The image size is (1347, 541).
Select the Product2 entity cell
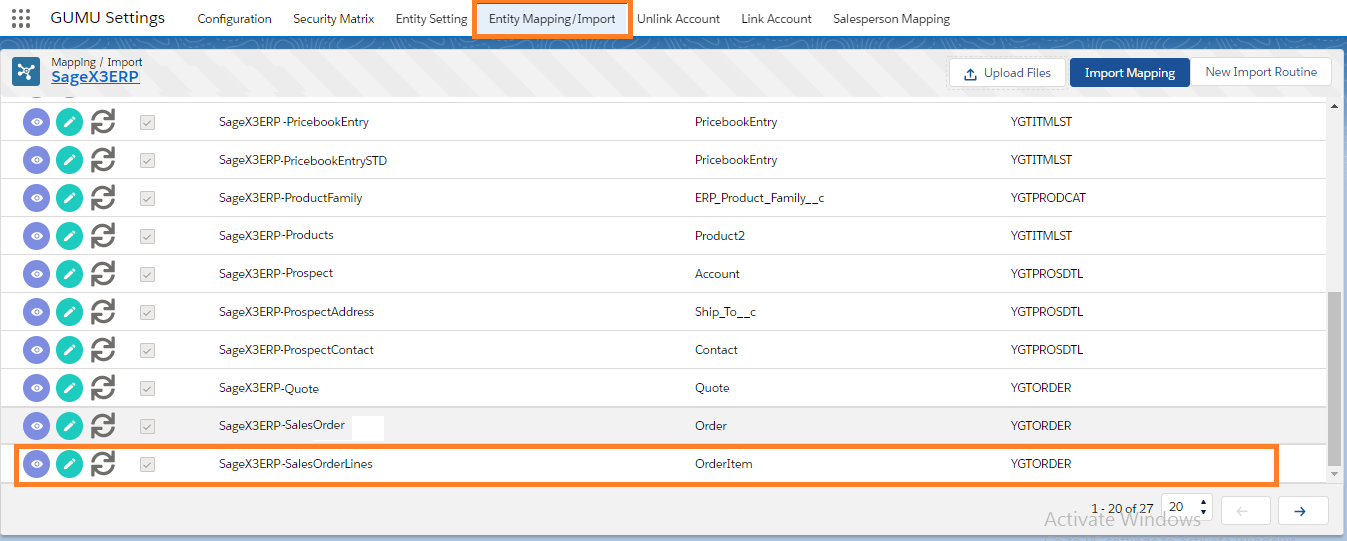click(x=720, y=236)
